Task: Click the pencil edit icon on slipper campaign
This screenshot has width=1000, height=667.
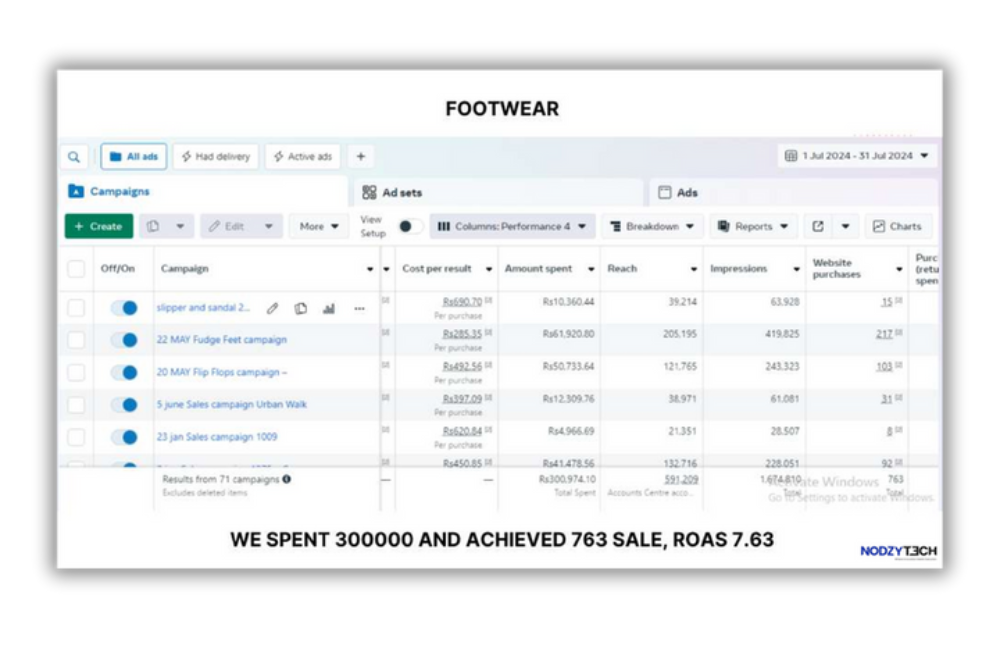Action: (272, 309)
